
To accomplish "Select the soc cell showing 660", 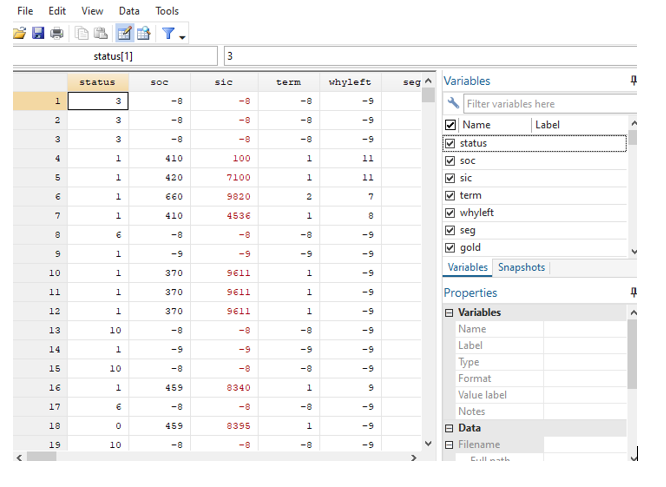I will coord(159,197).
